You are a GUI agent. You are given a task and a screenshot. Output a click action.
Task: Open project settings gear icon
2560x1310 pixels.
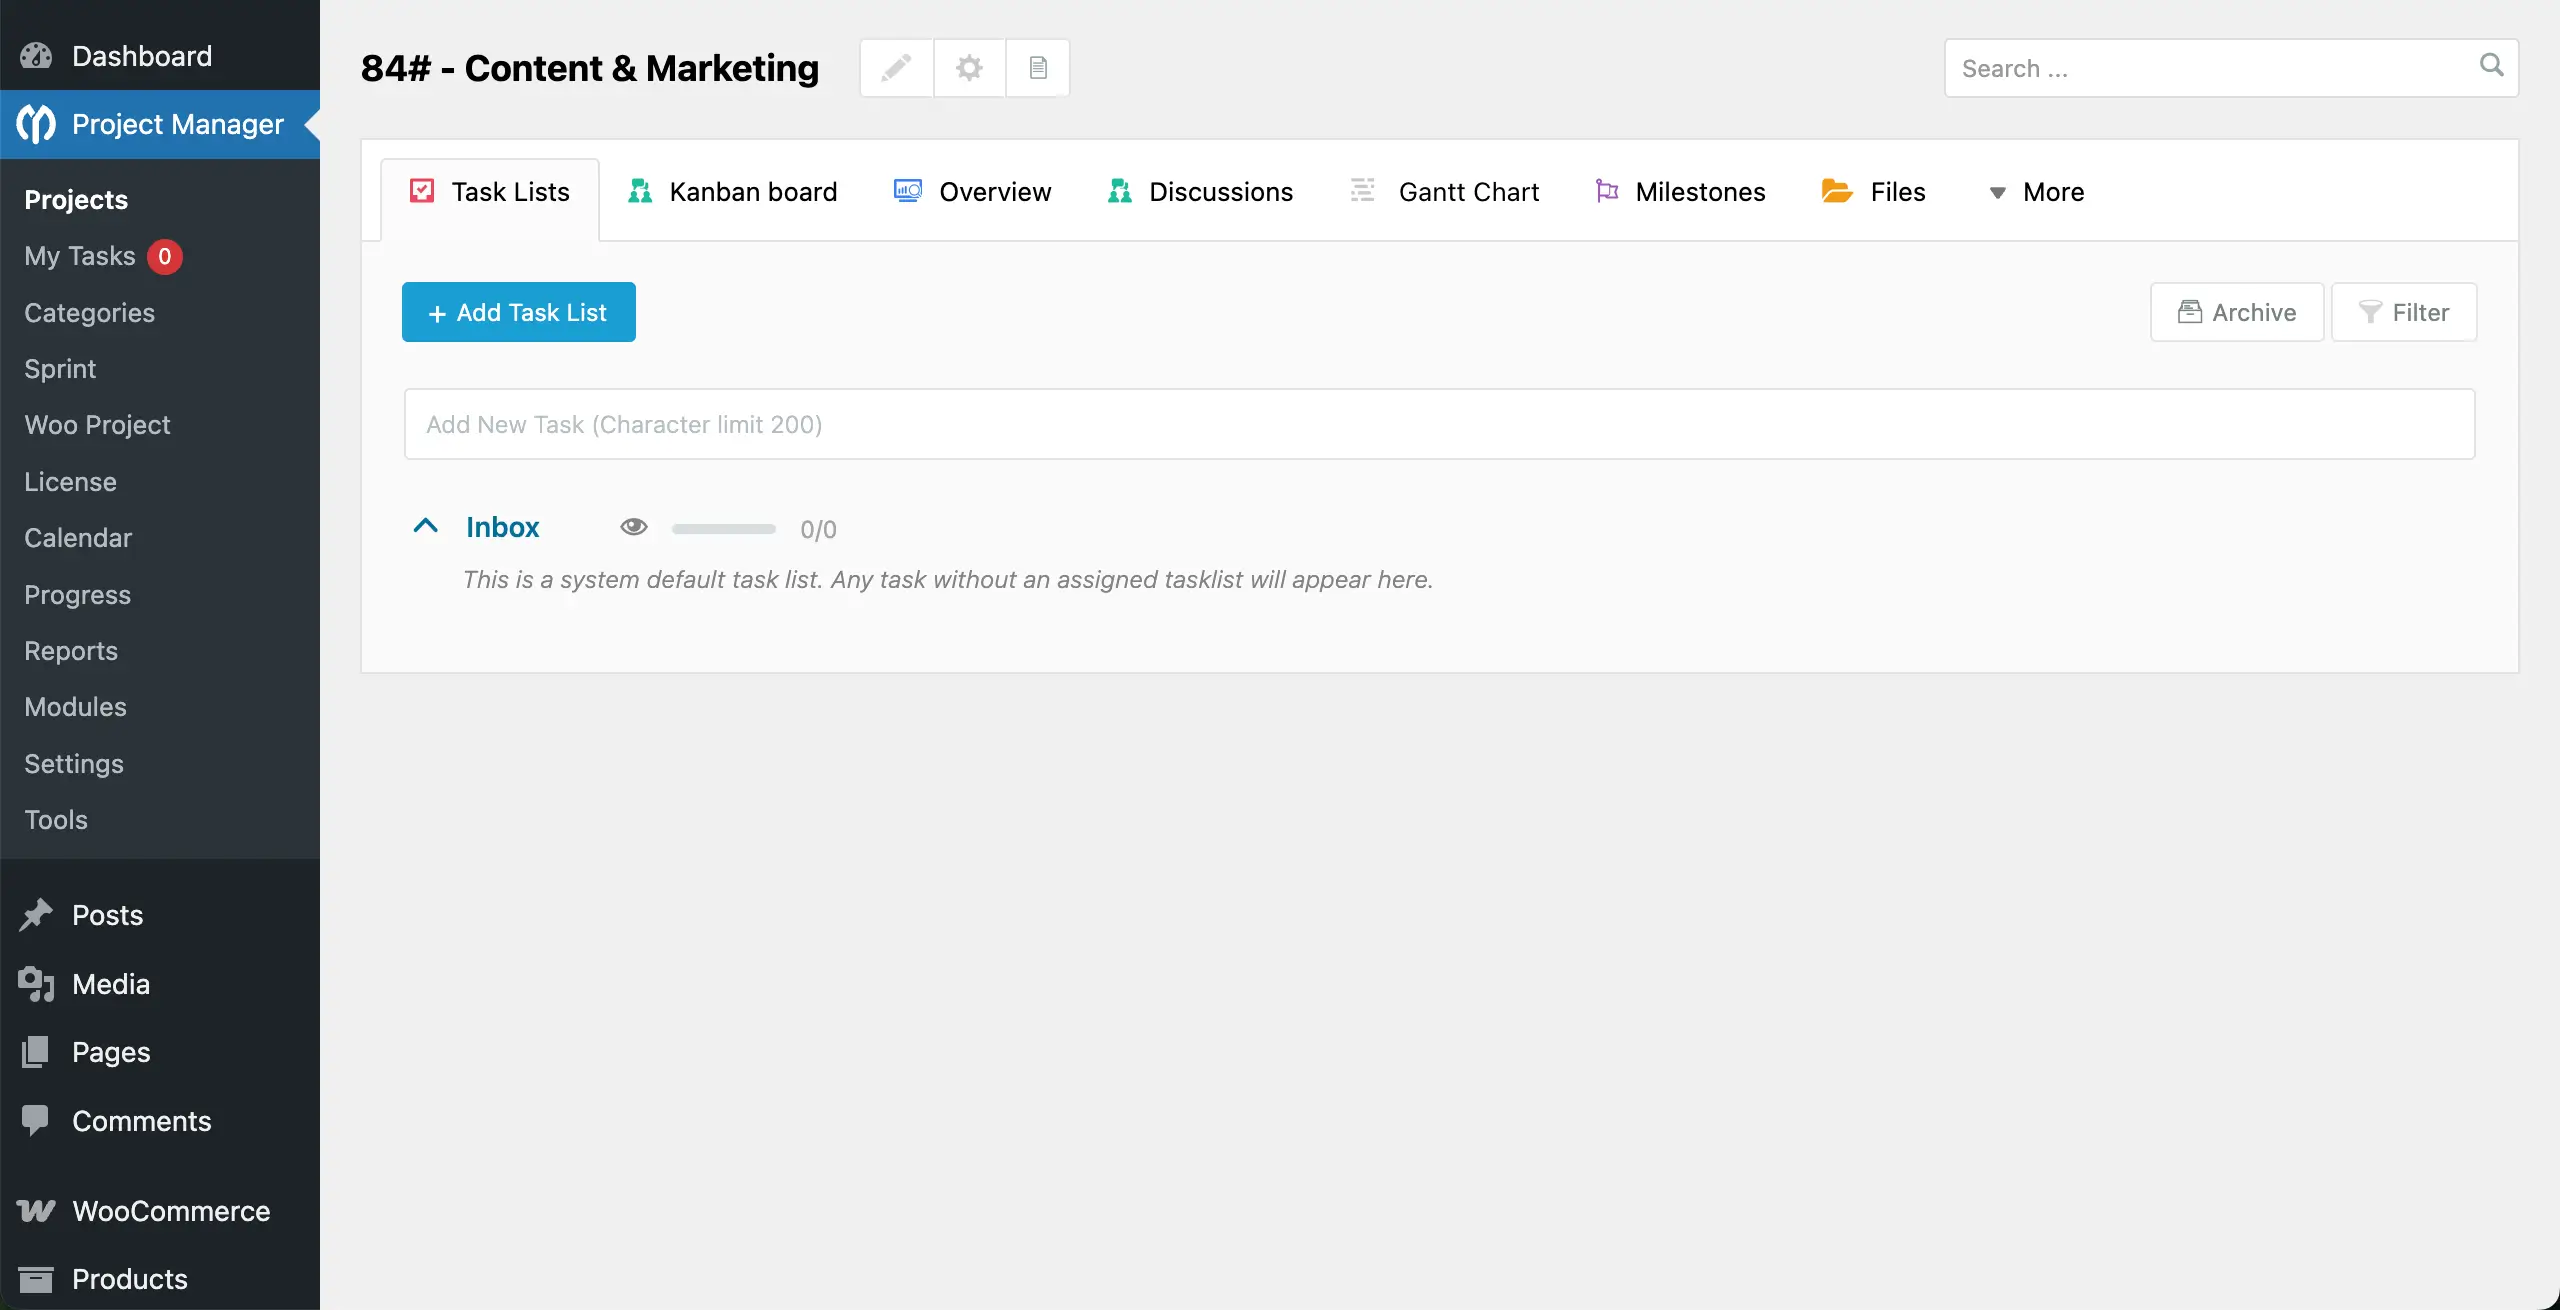click(967, 67)
